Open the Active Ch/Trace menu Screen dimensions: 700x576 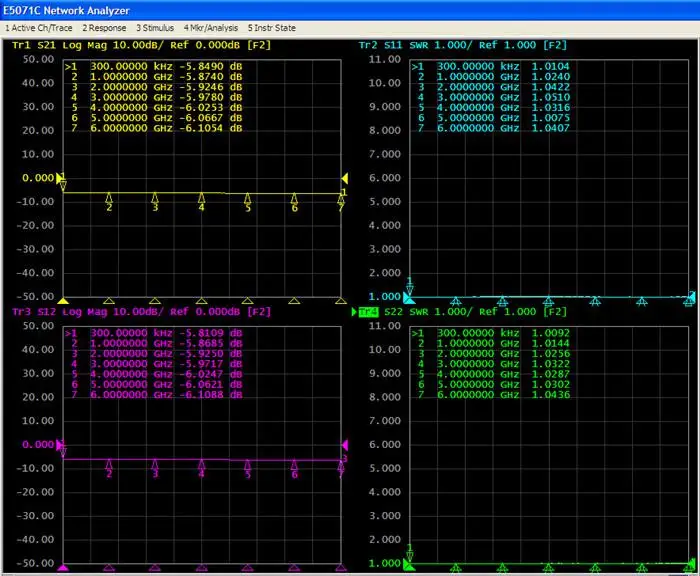pyautogui.click(x=38, y=27)
